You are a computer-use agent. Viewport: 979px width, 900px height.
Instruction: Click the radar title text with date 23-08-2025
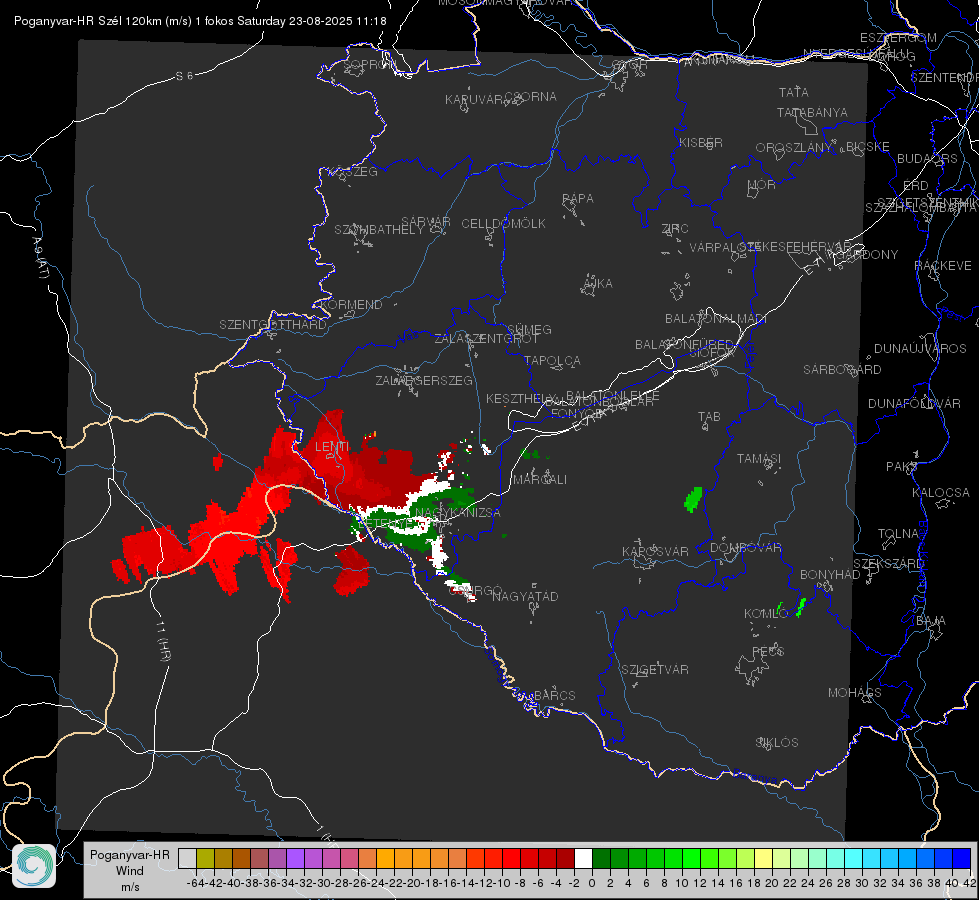click(200, 21)
